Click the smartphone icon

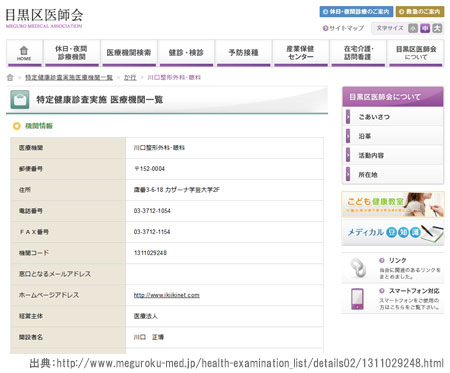pyautogui.click(x=357, y=299)
